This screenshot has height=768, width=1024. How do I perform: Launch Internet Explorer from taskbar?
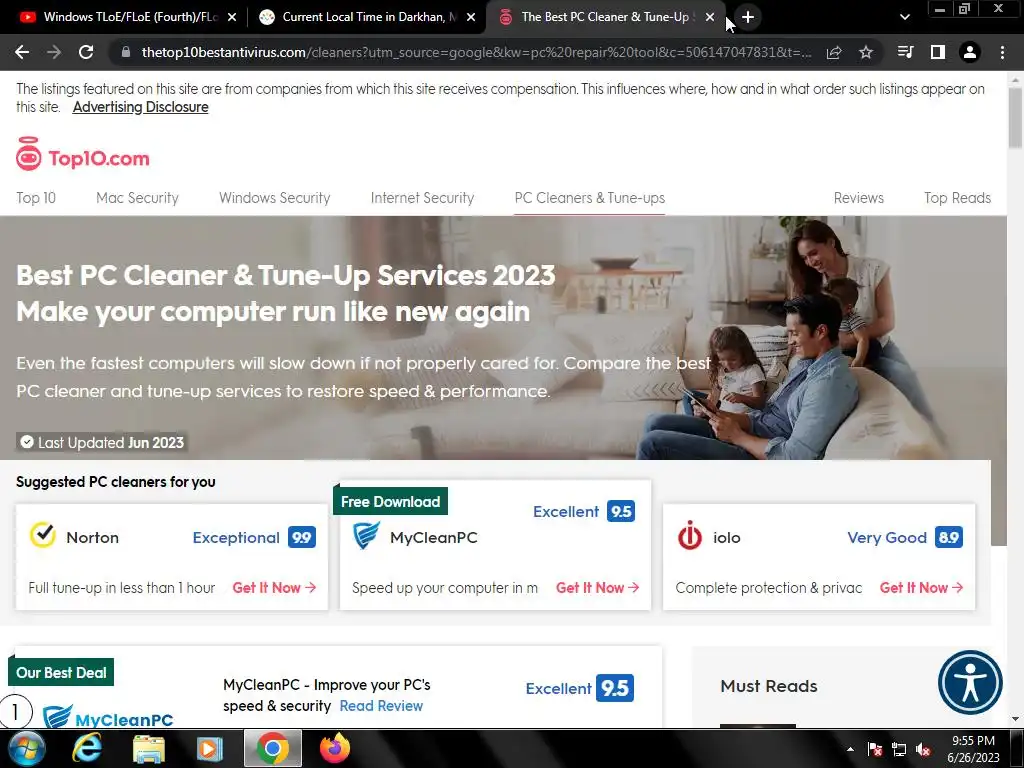(87, 748)
